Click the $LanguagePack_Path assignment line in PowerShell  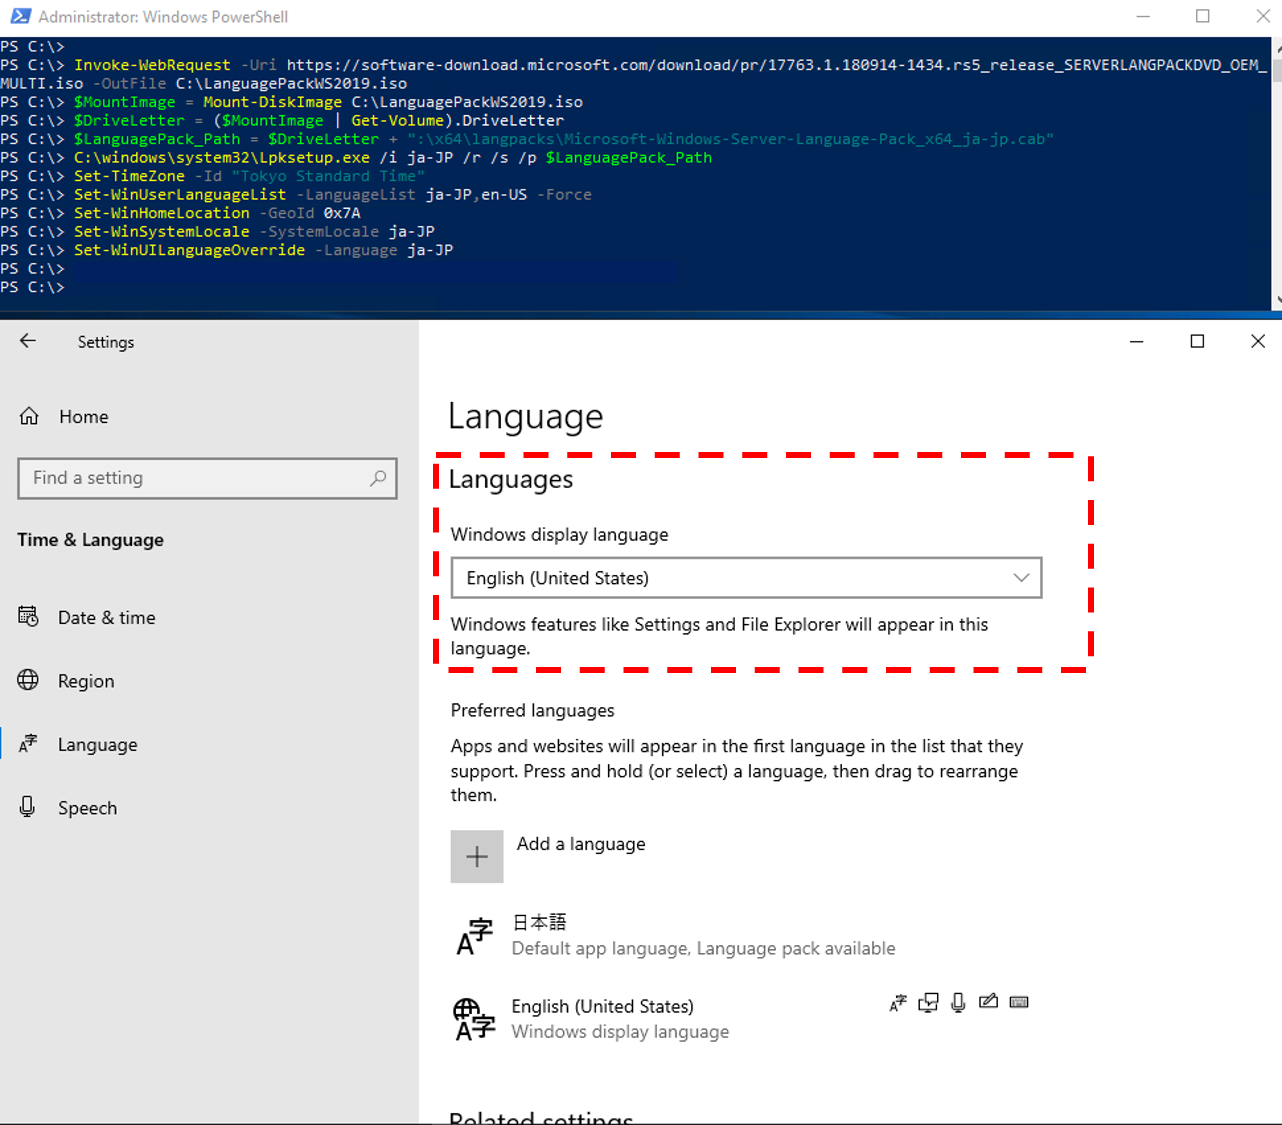pyautogui.click(x=564, y=139)
